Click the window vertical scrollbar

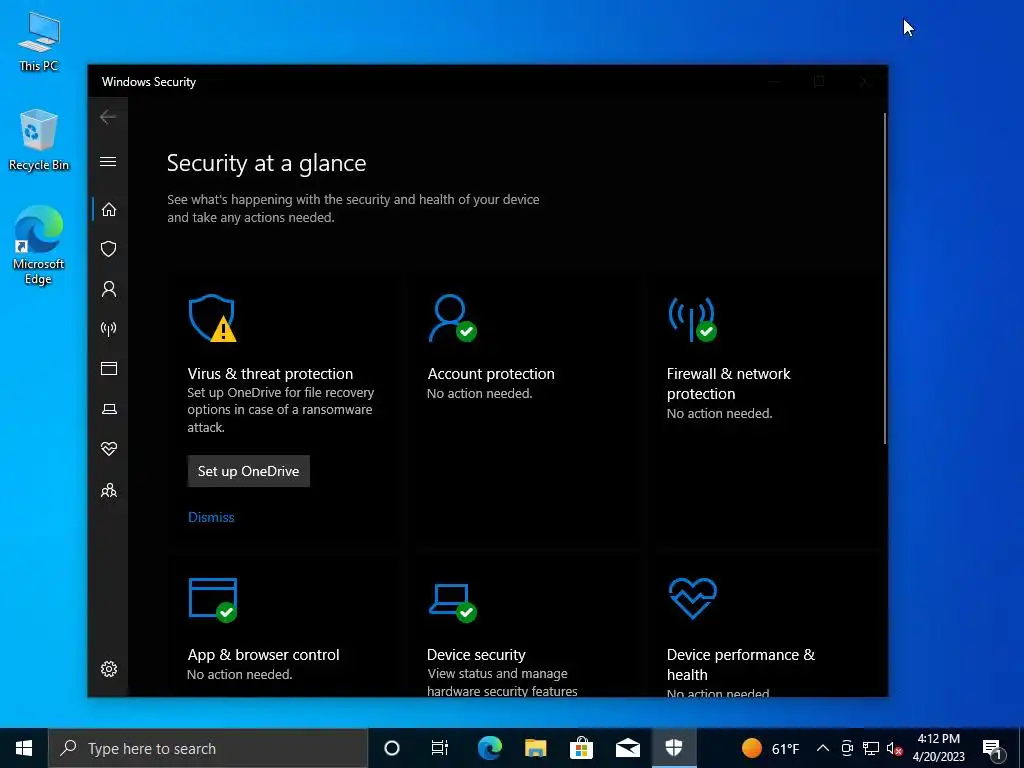point(885,279)
